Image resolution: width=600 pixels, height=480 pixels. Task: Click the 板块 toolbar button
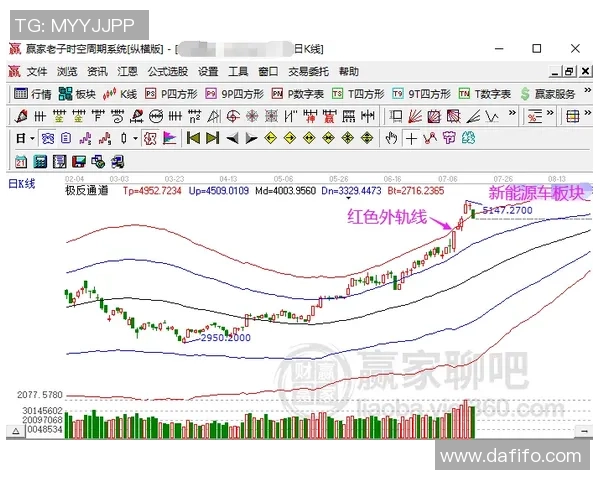coord(77,94)
